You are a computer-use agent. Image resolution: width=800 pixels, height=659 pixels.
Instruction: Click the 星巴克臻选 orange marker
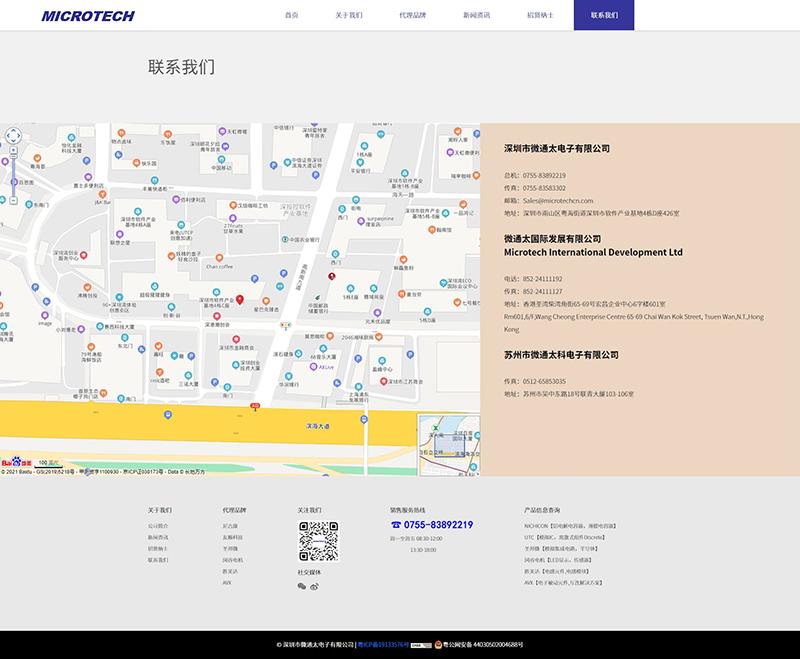click(x=266, y=301)
